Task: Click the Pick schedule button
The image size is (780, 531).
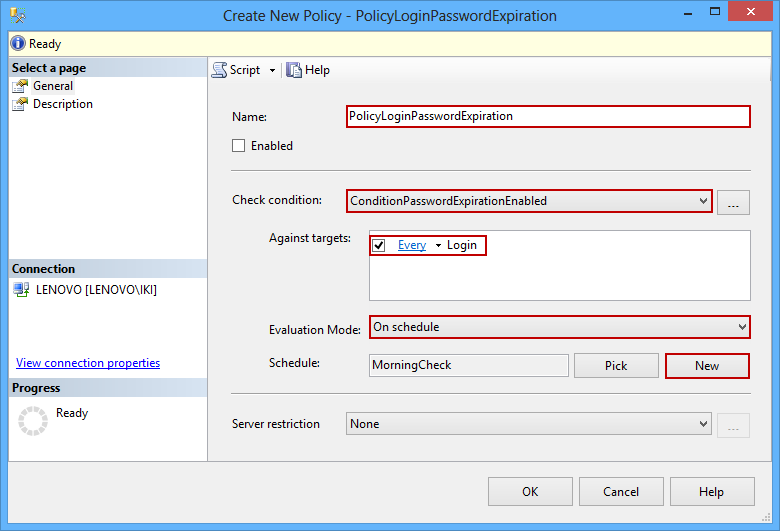Action: [x=616, y=366]
